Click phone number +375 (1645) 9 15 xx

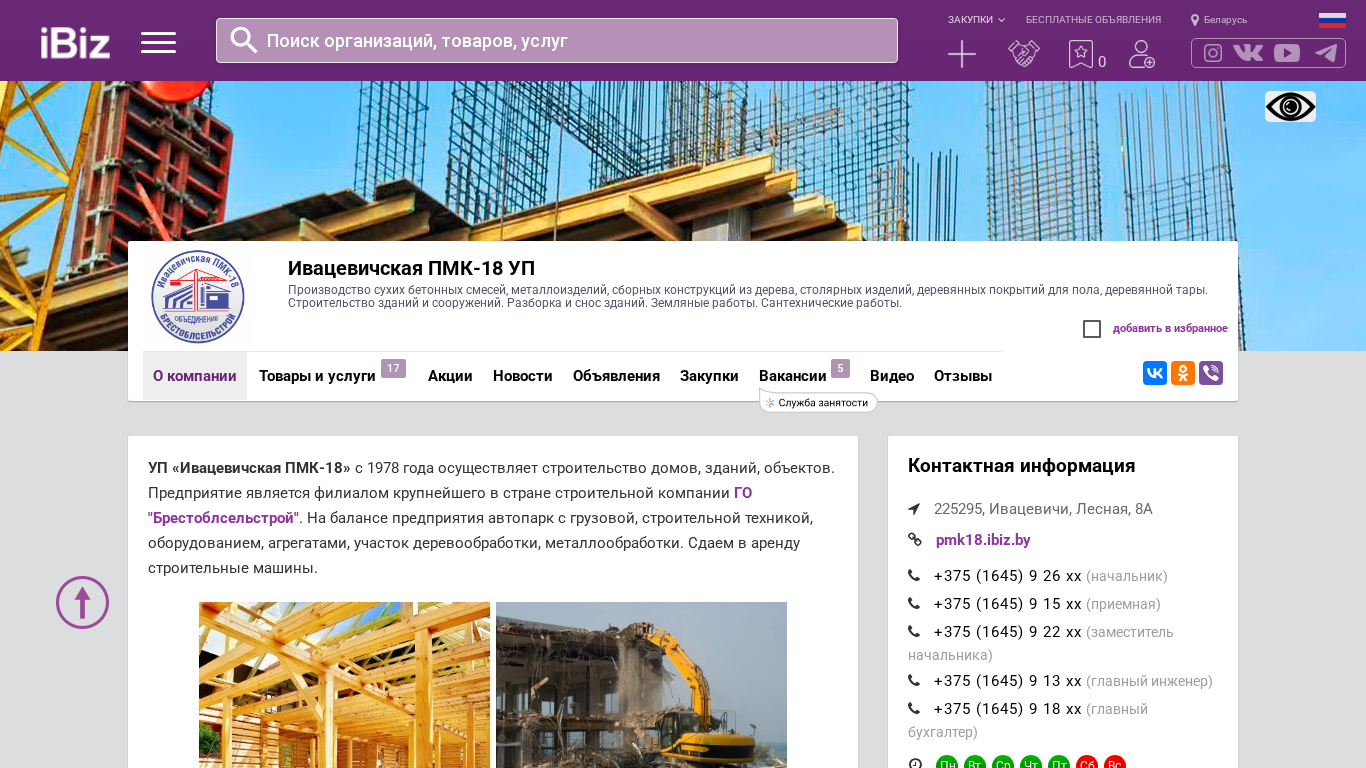pos(1007,604)
